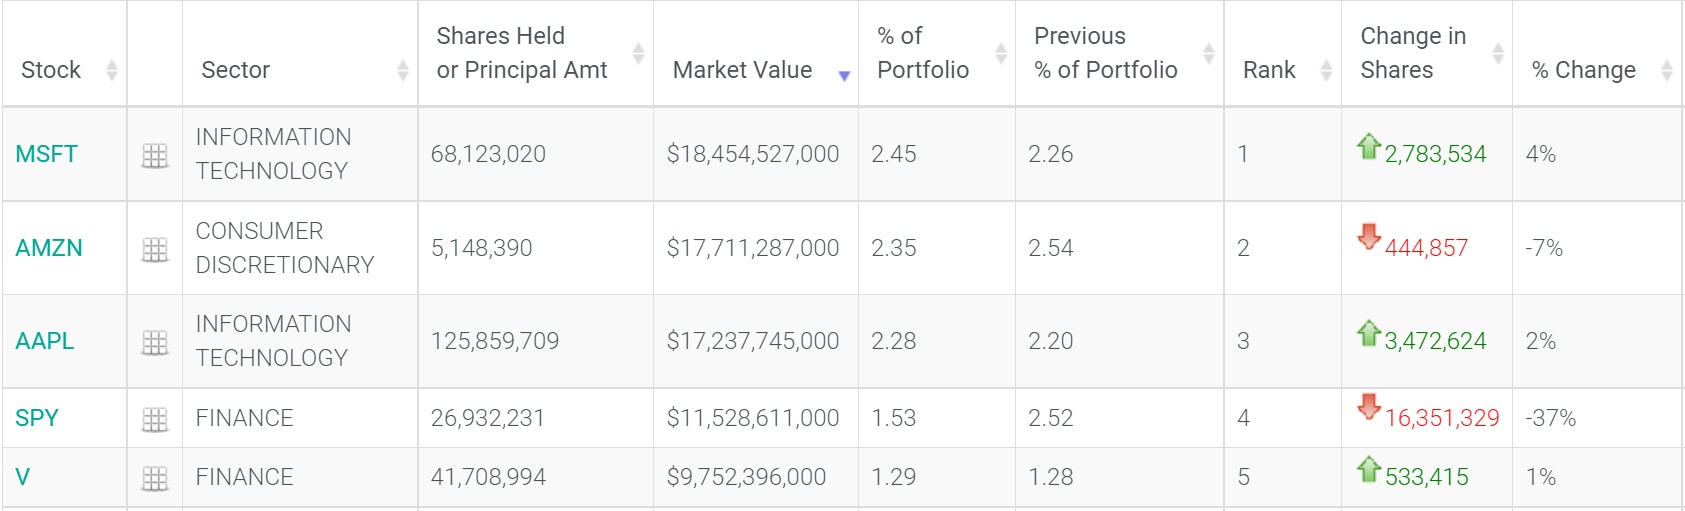Sort the table by Stock column
Image resolution: width=1685 pixels, height=511 pixels.
click(112, 70)
